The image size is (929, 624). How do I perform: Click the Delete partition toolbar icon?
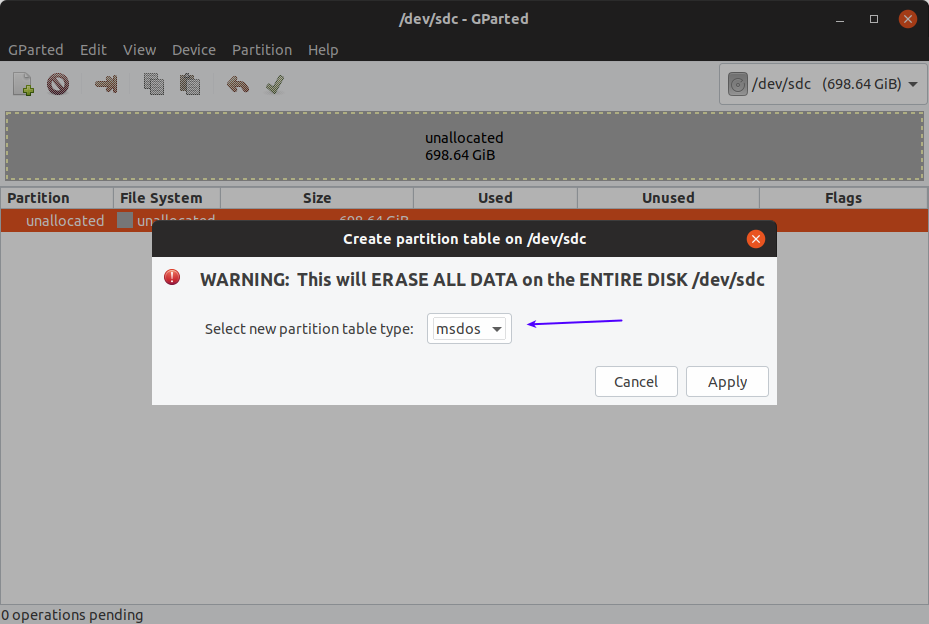[58, 84]
